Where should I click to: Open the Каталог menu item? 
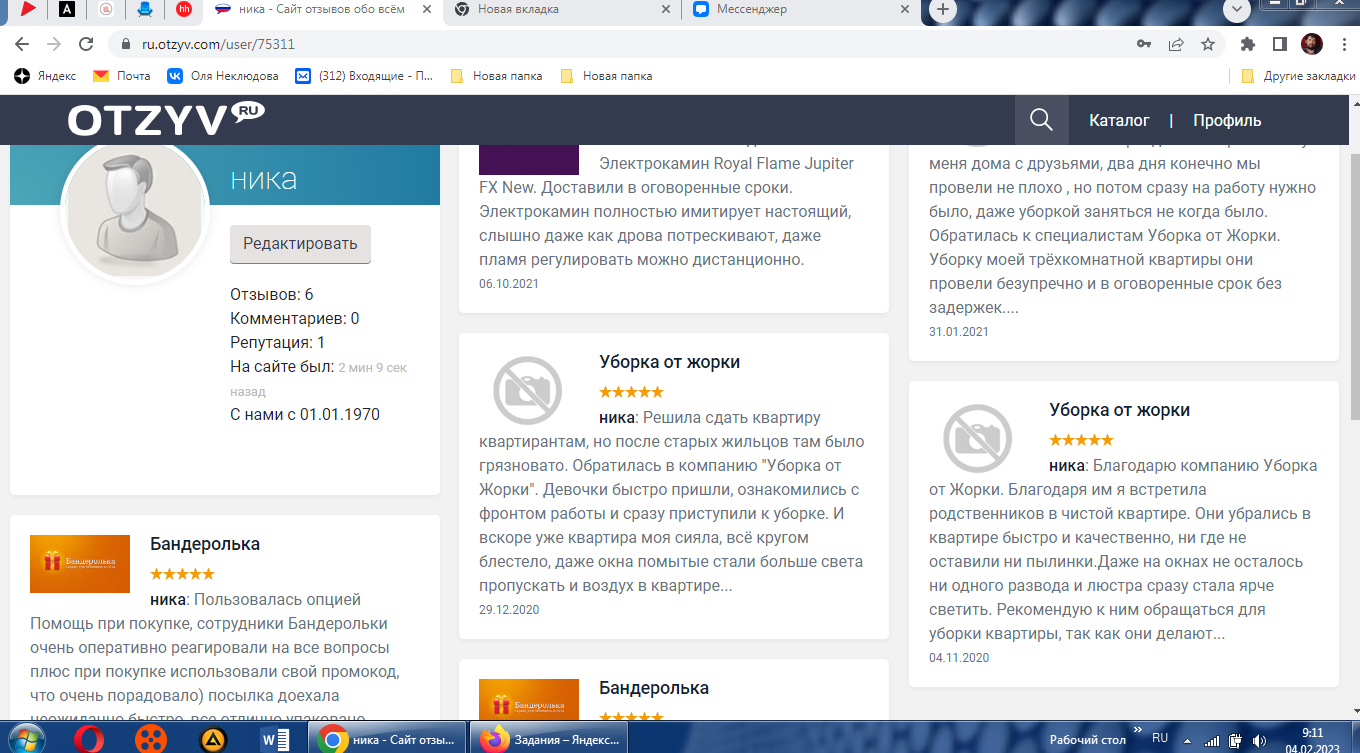point(1119,120)
